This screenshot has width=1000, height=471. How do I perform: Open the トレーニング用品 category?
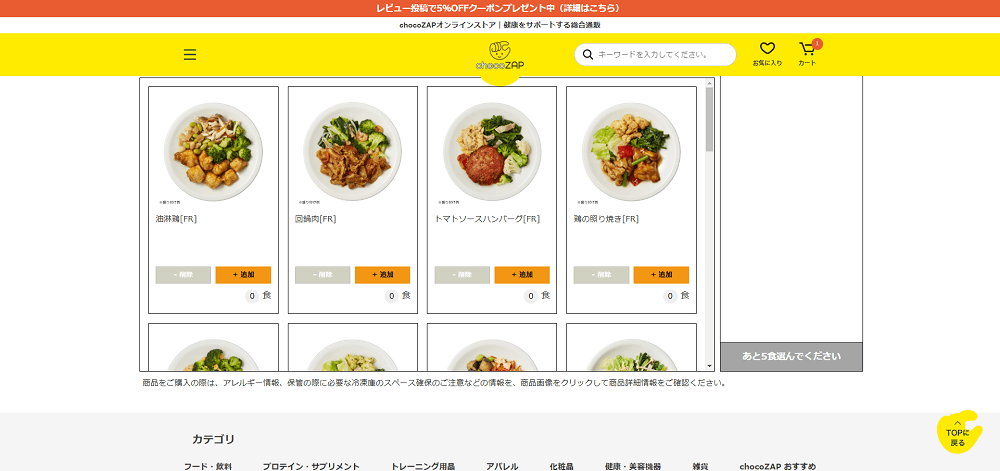[423, 467]
